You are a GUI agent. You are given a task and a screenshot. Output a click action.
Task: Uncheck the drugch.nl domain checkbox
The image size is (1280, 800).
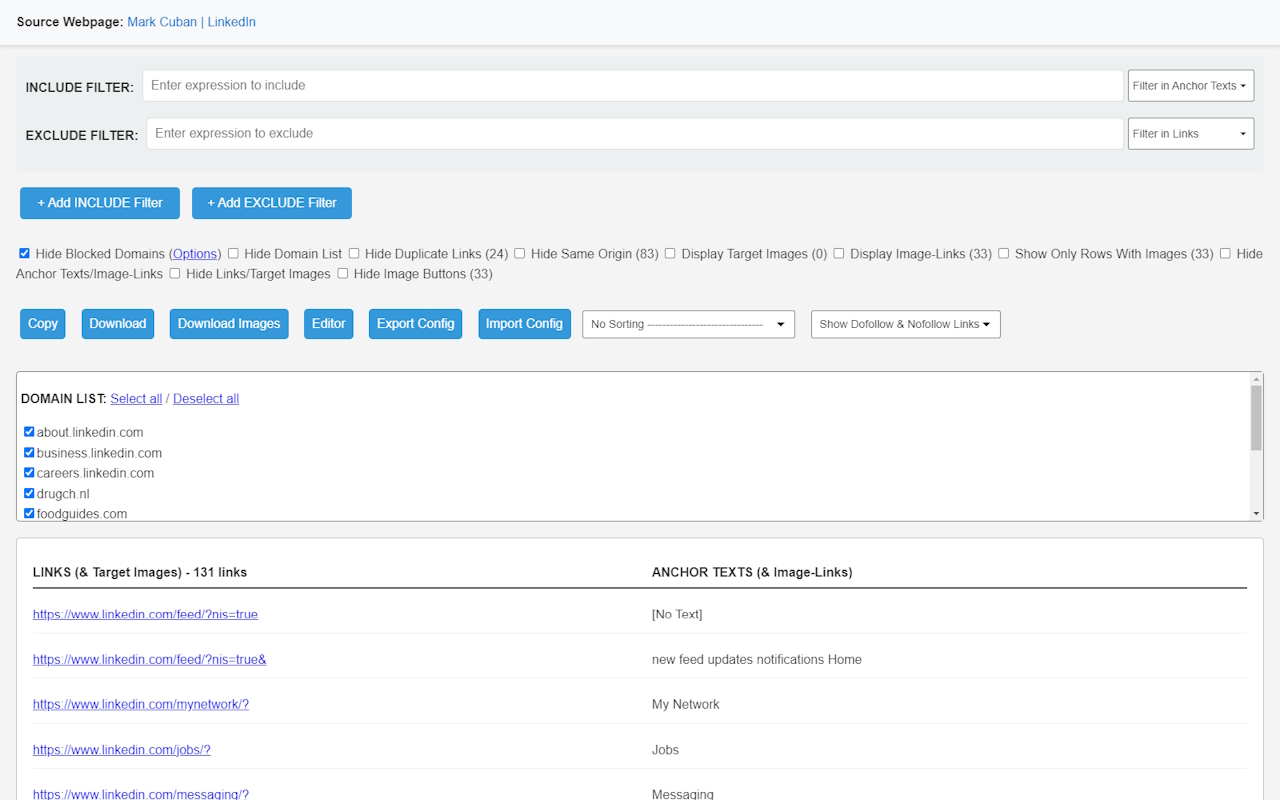(x=29, y=493)
